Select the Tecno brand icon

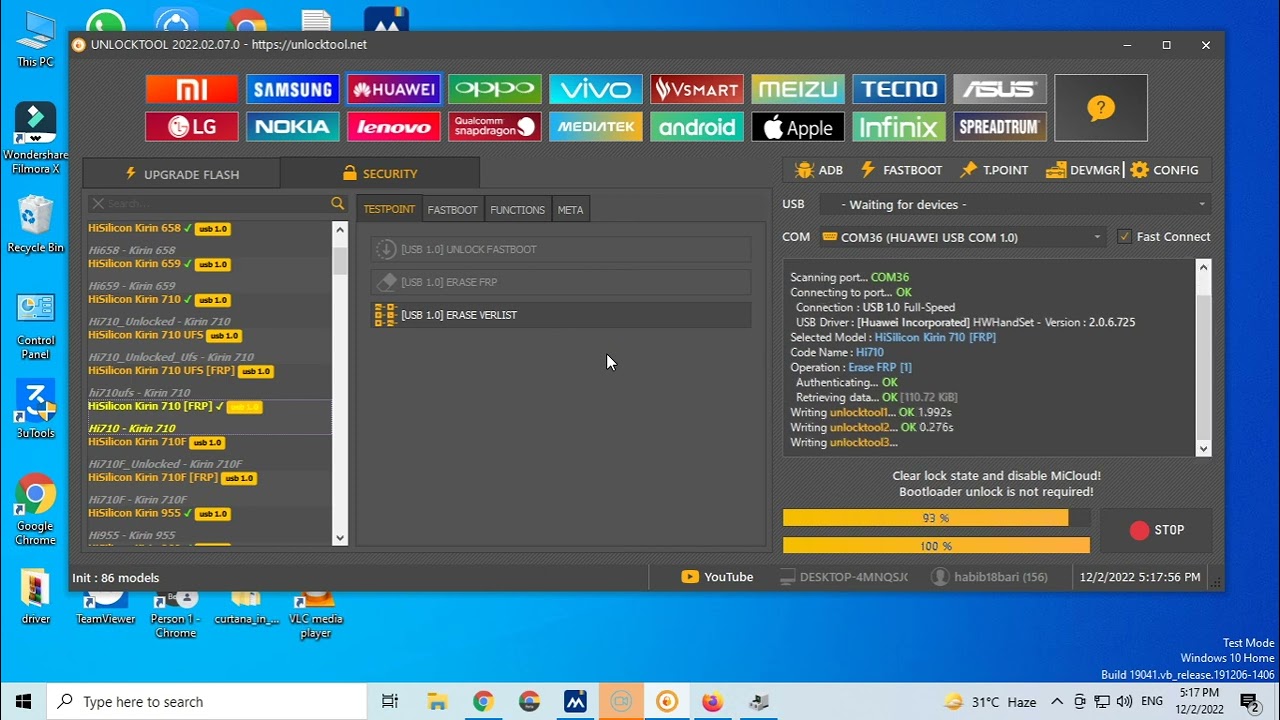tap(899, 90)
